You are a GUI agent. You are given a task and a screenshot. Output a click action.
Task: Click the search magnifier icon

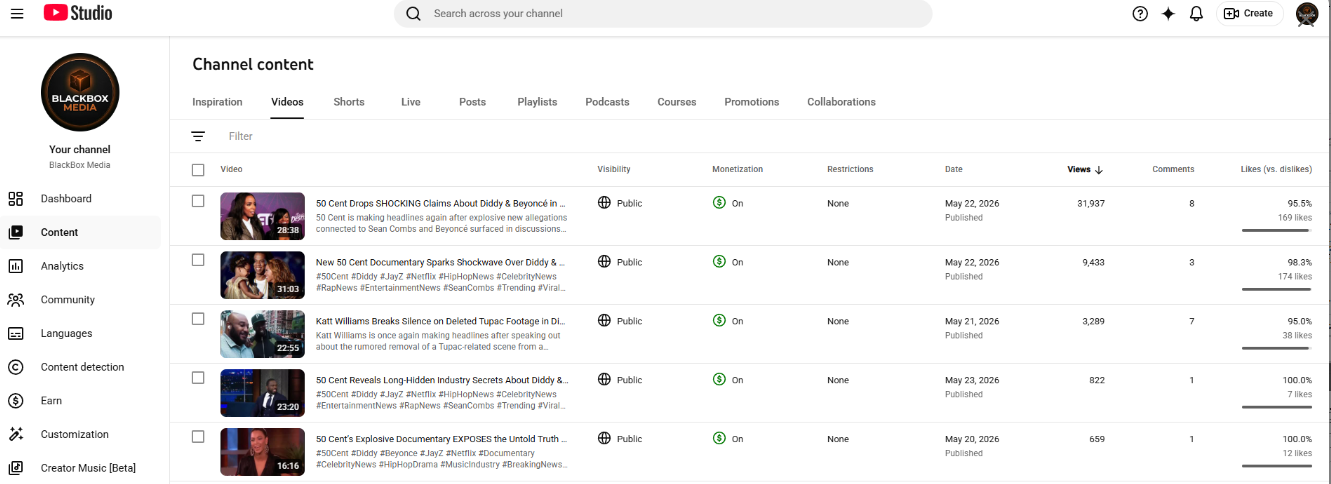(x=414, y=13)
